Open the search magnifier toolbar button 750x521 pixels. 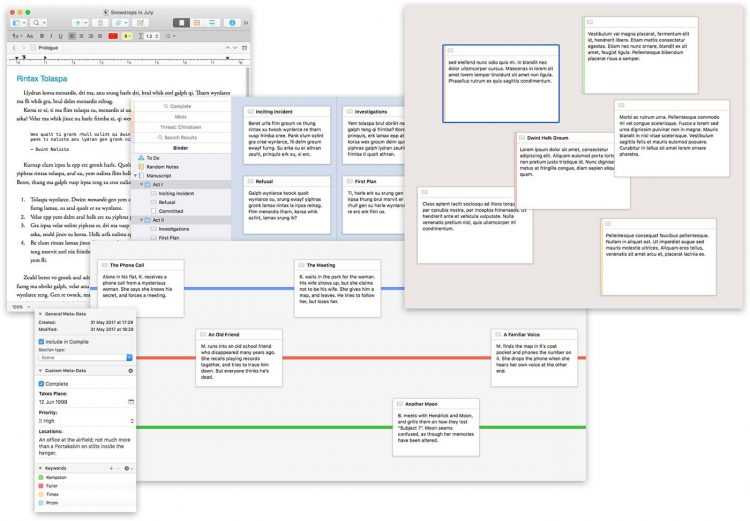pyautogui.click(x=39, y=22)
